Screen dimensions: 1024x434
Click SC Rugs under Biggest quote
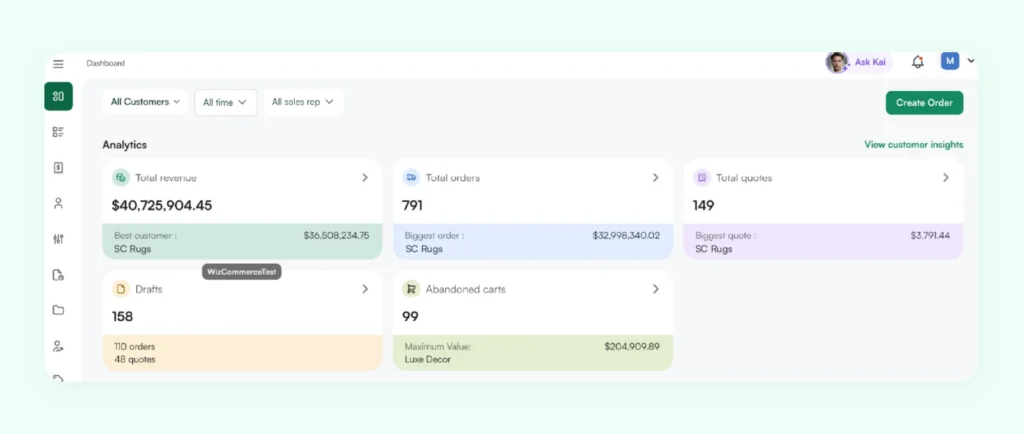coord(714,249)
